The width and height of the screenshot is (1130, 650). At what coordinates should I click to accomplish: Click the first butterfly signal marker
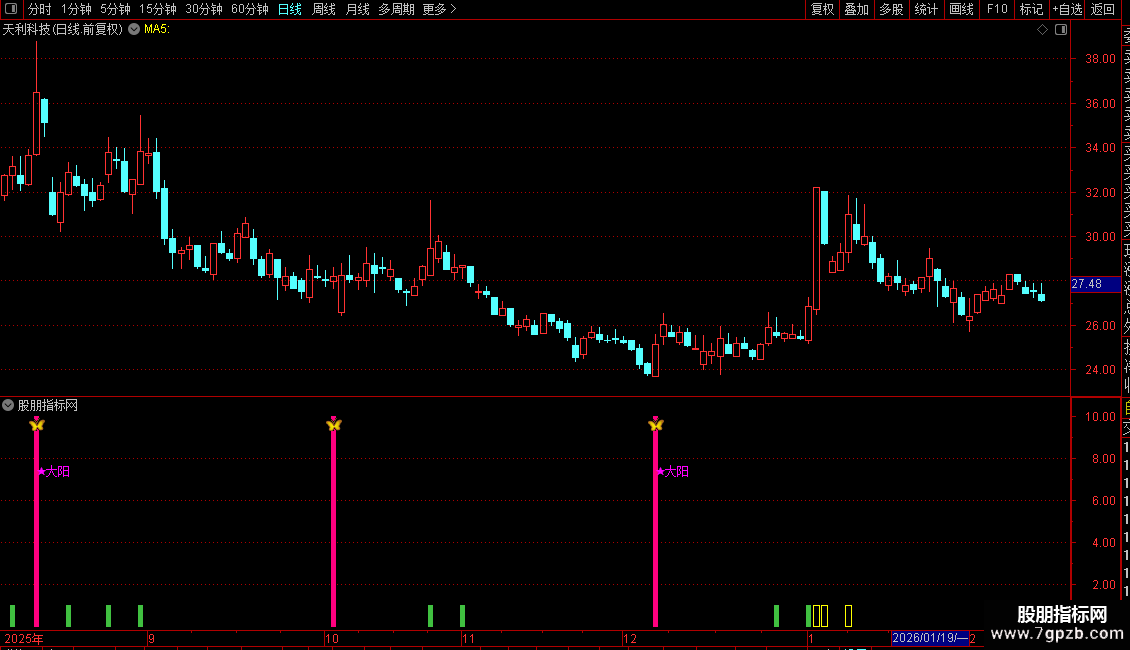pos(37,424)
